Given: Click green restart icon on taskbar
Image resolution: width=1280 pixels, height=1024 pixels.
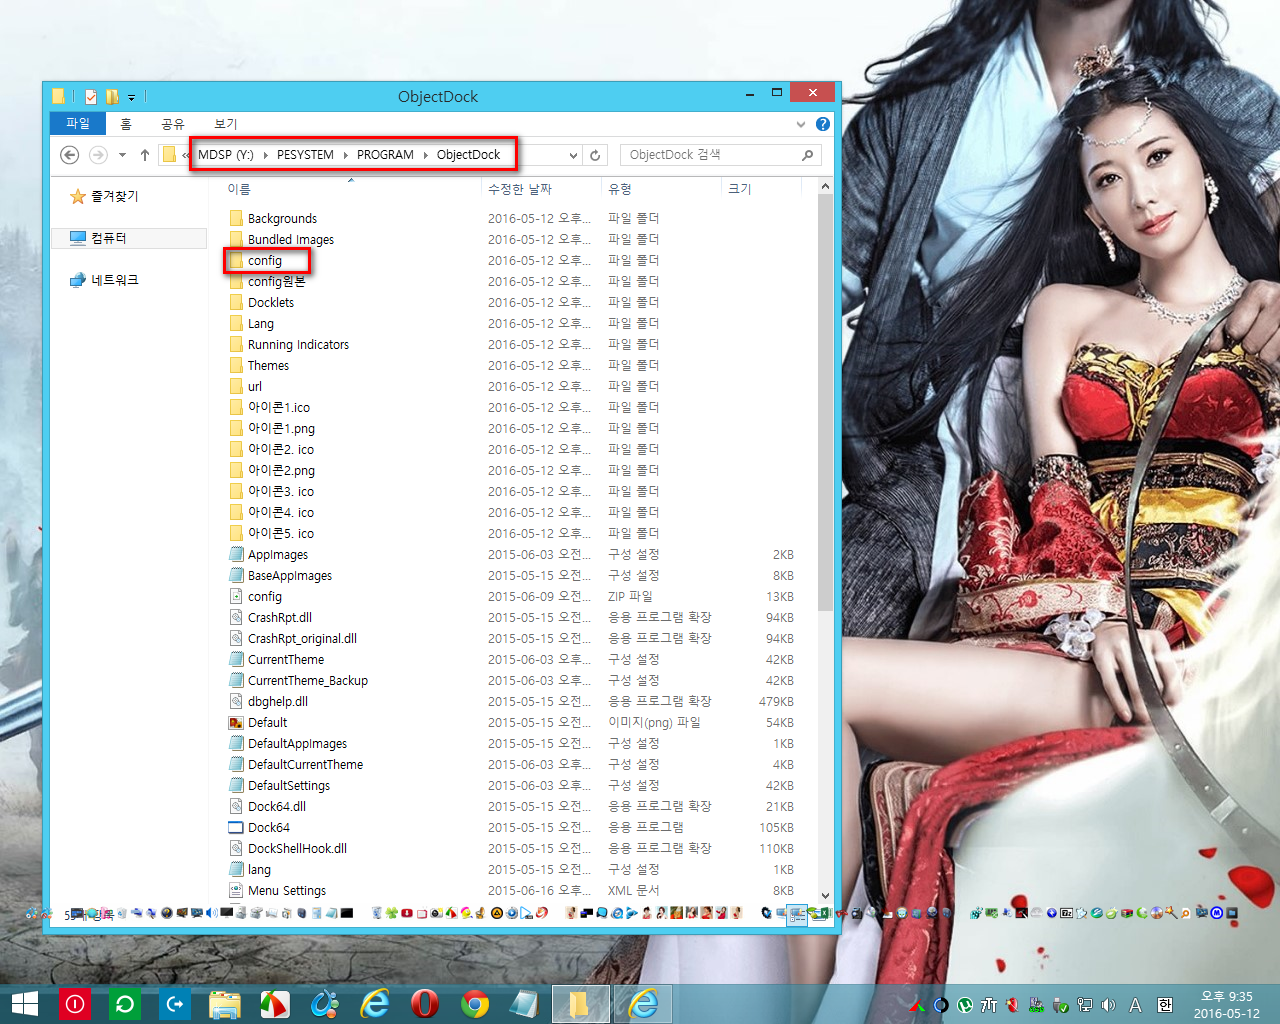Looking at the screenshot, I should (x=125, y=1003).
